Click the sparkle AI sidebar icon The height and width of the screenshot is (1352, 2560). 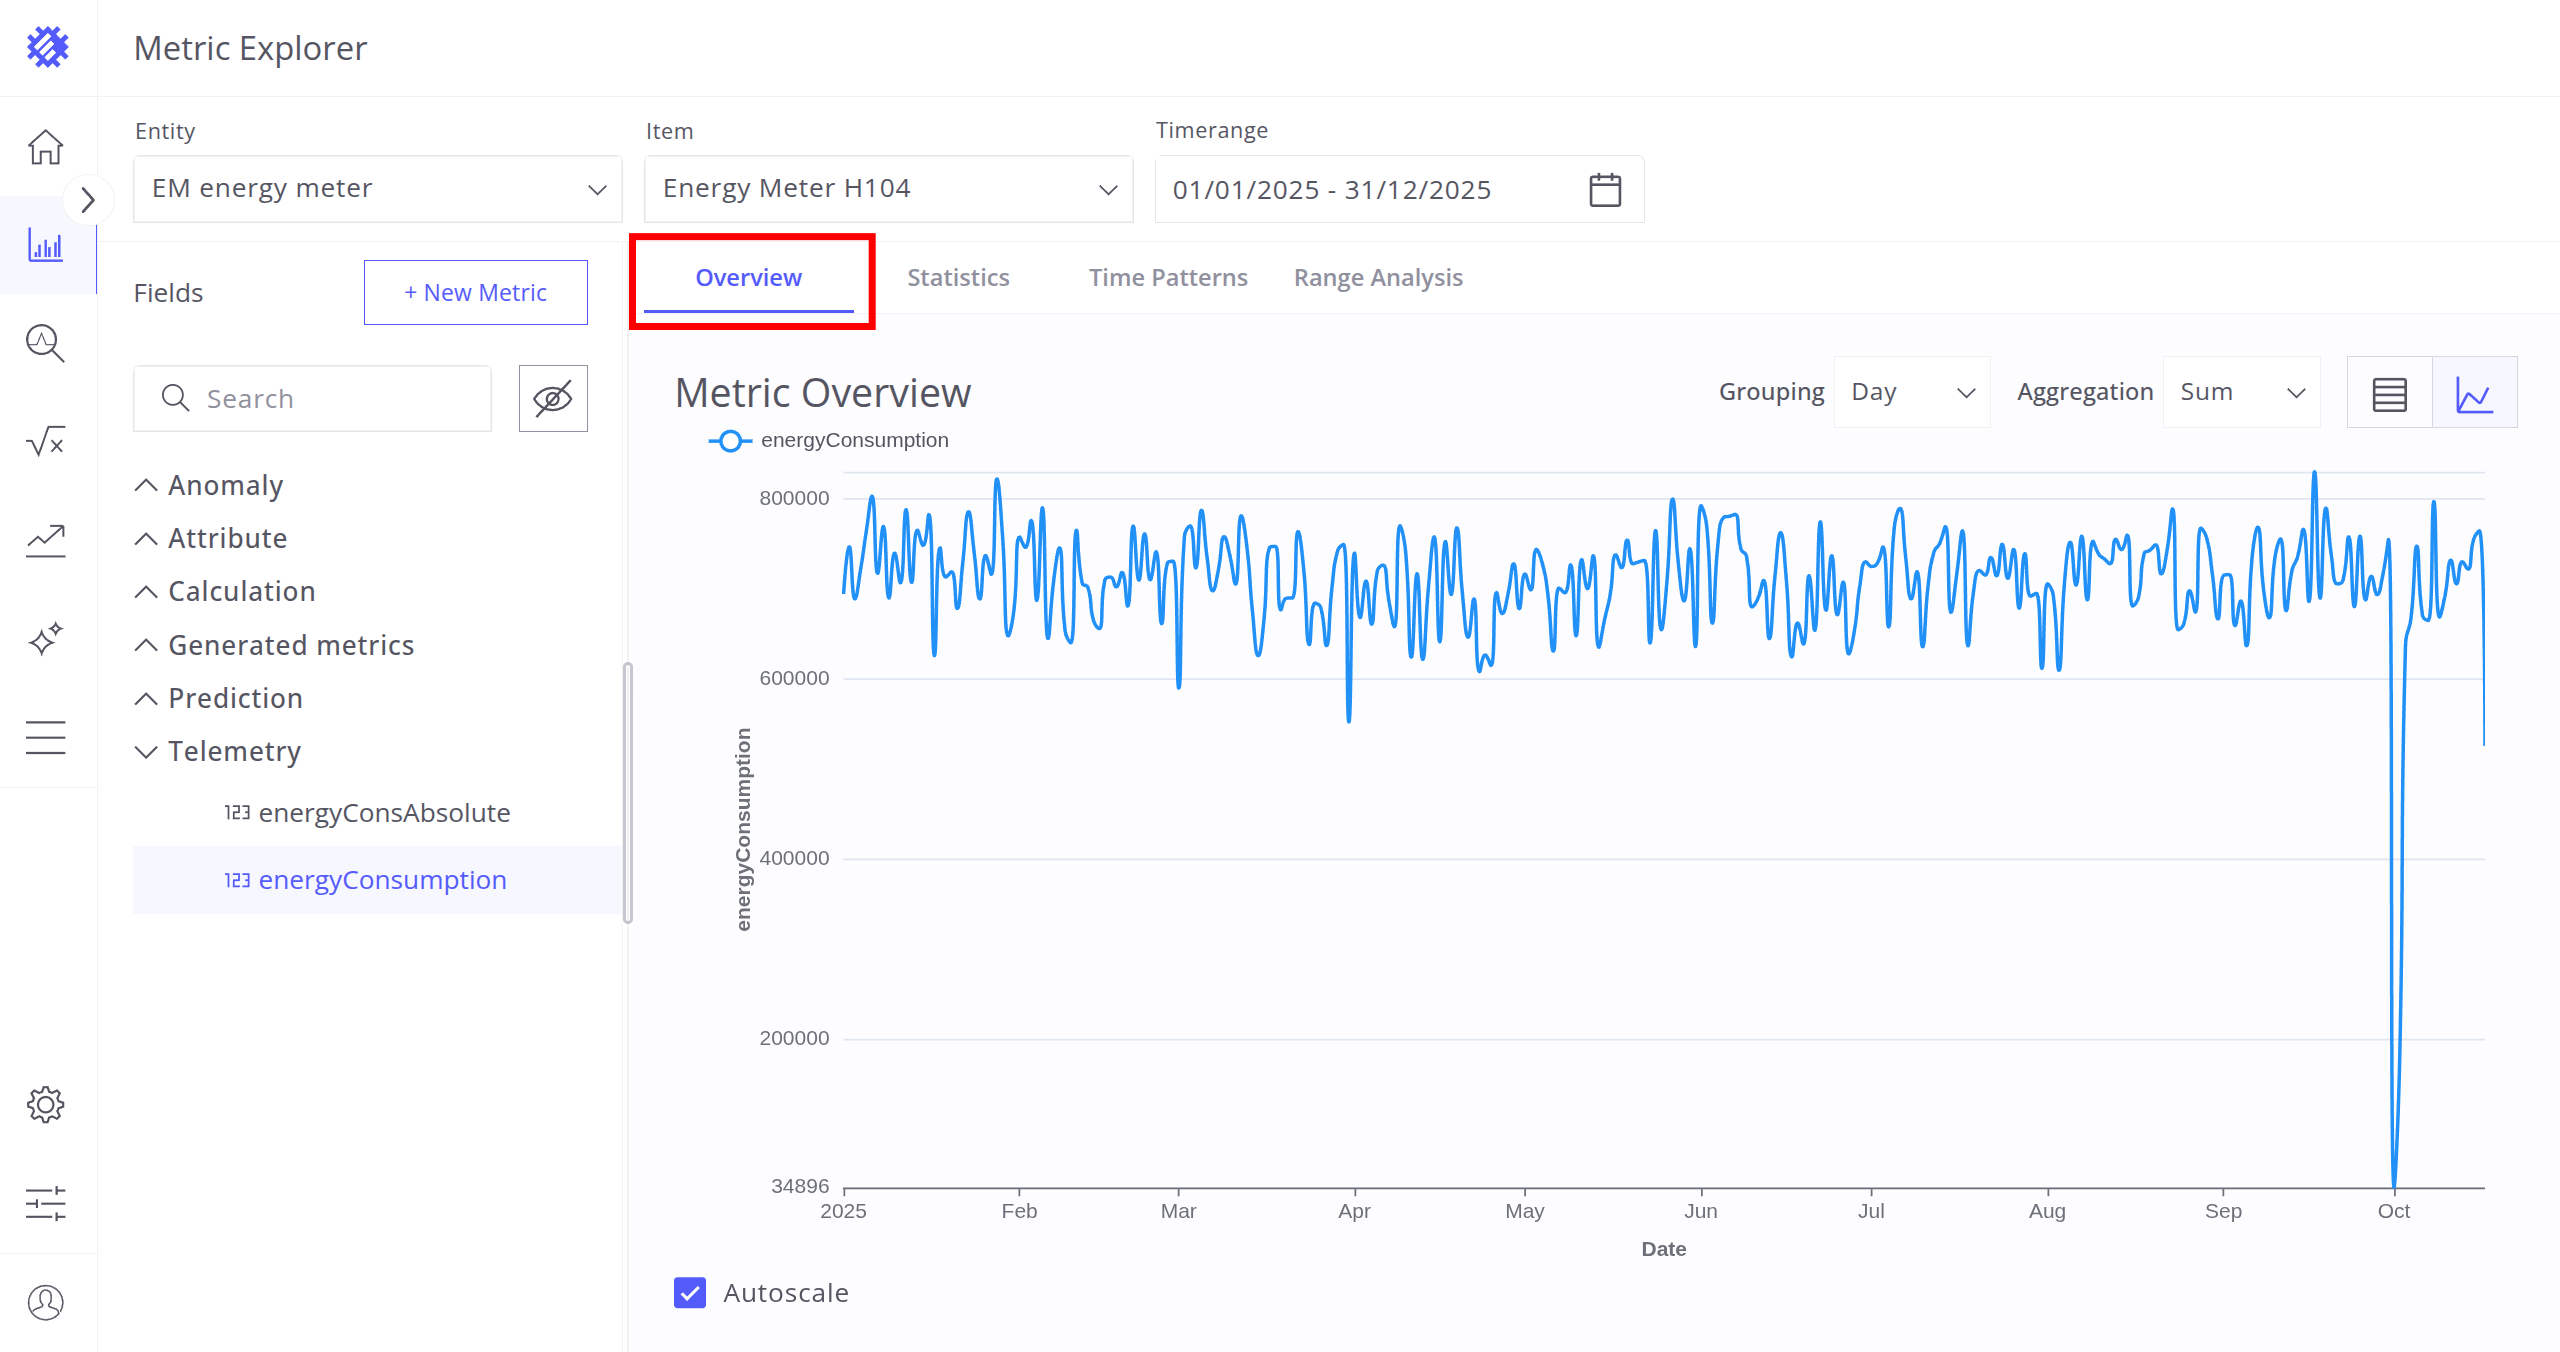coord(46,639)
